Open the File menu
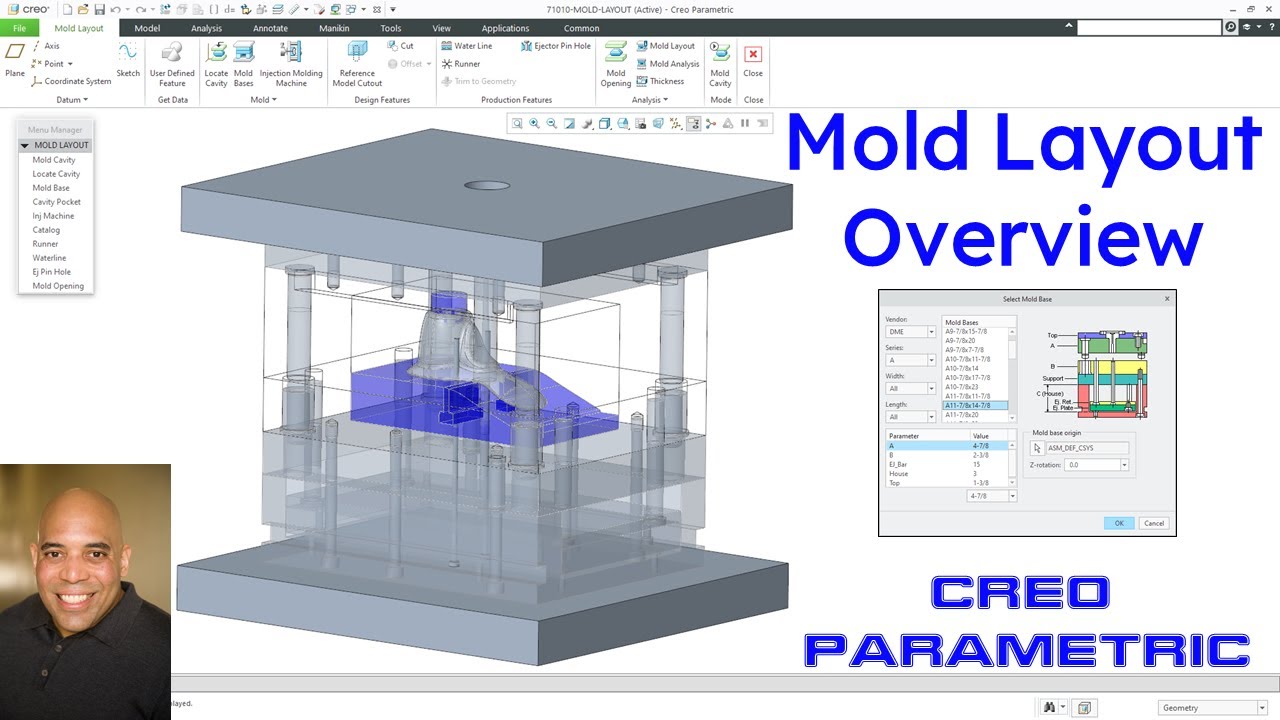Viewport: 1280px width, 720px height. 19,28
